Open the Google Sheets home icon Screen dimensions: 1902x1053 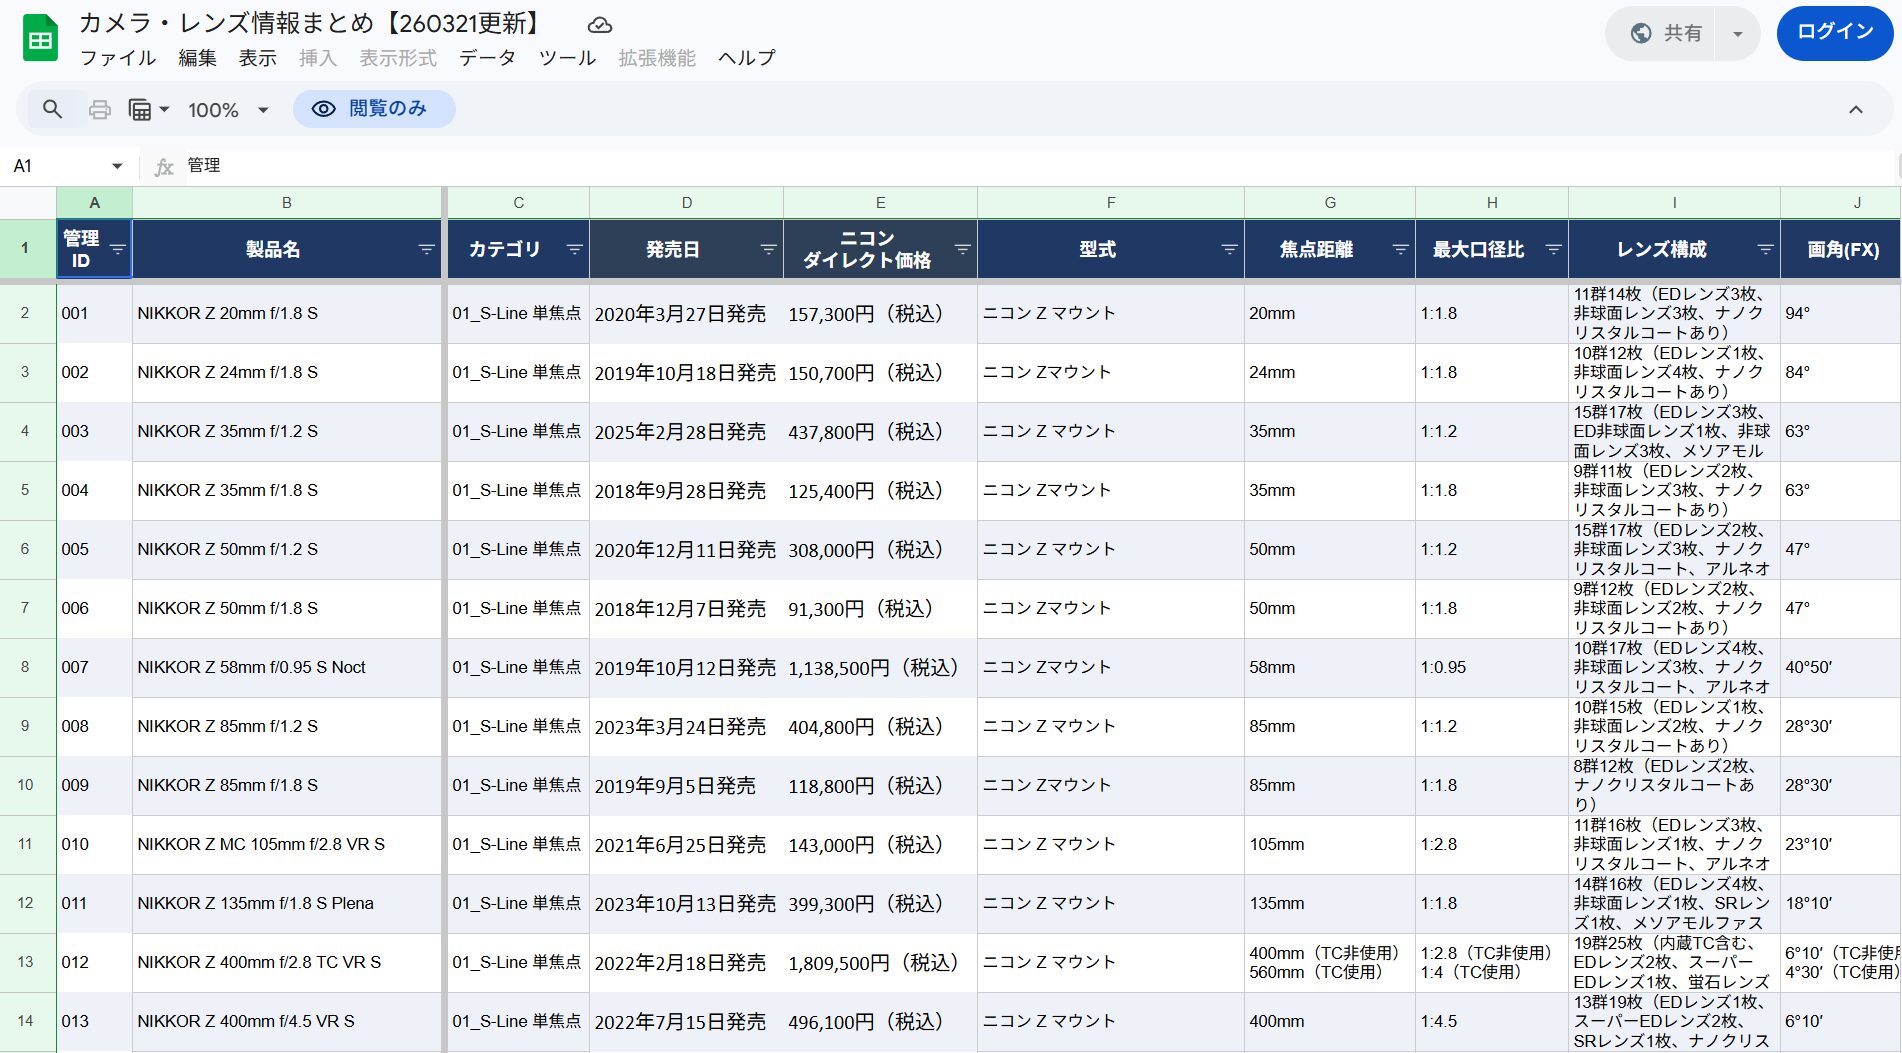[40, 38]
